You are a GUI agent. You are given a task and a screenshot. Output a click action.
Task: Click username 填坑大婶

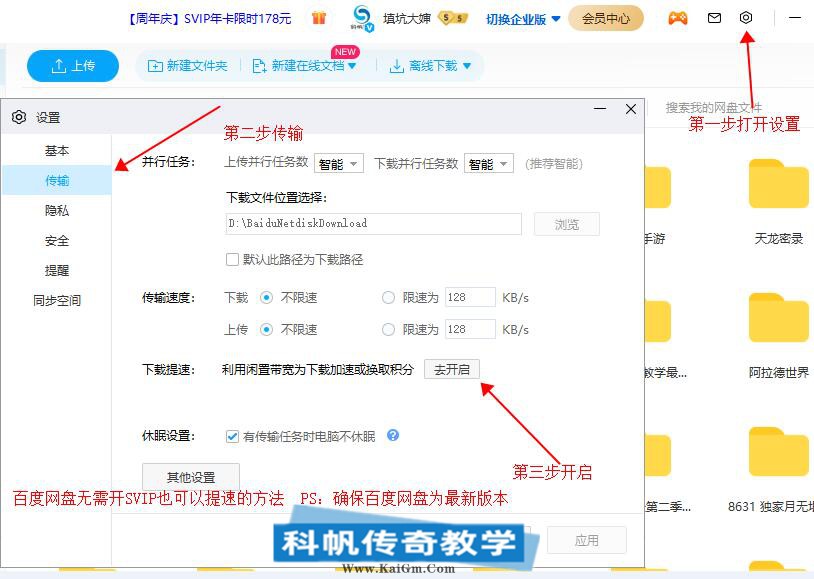pos(406,19)
